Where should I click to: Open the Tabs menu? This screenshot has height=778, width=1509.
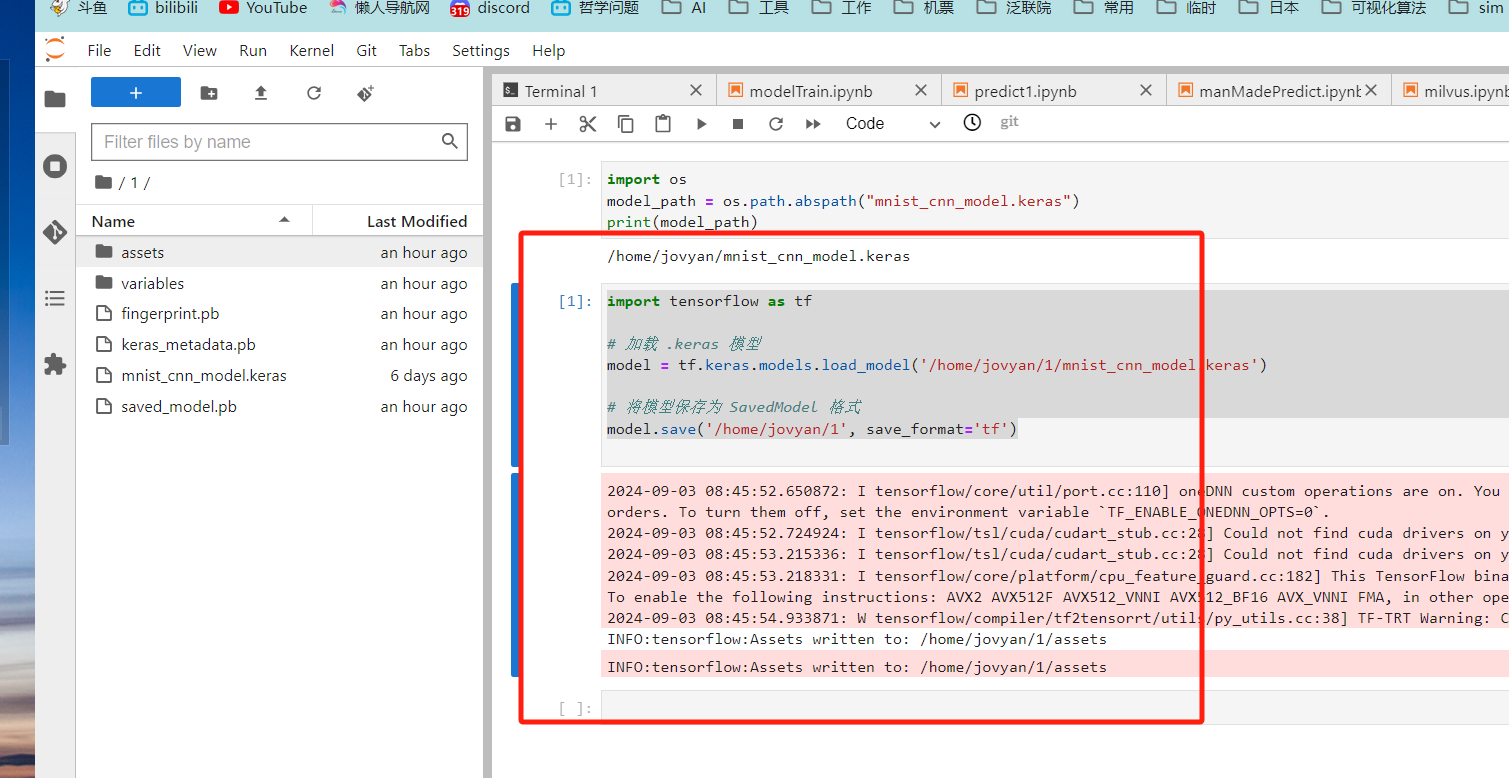coord(414,50)
